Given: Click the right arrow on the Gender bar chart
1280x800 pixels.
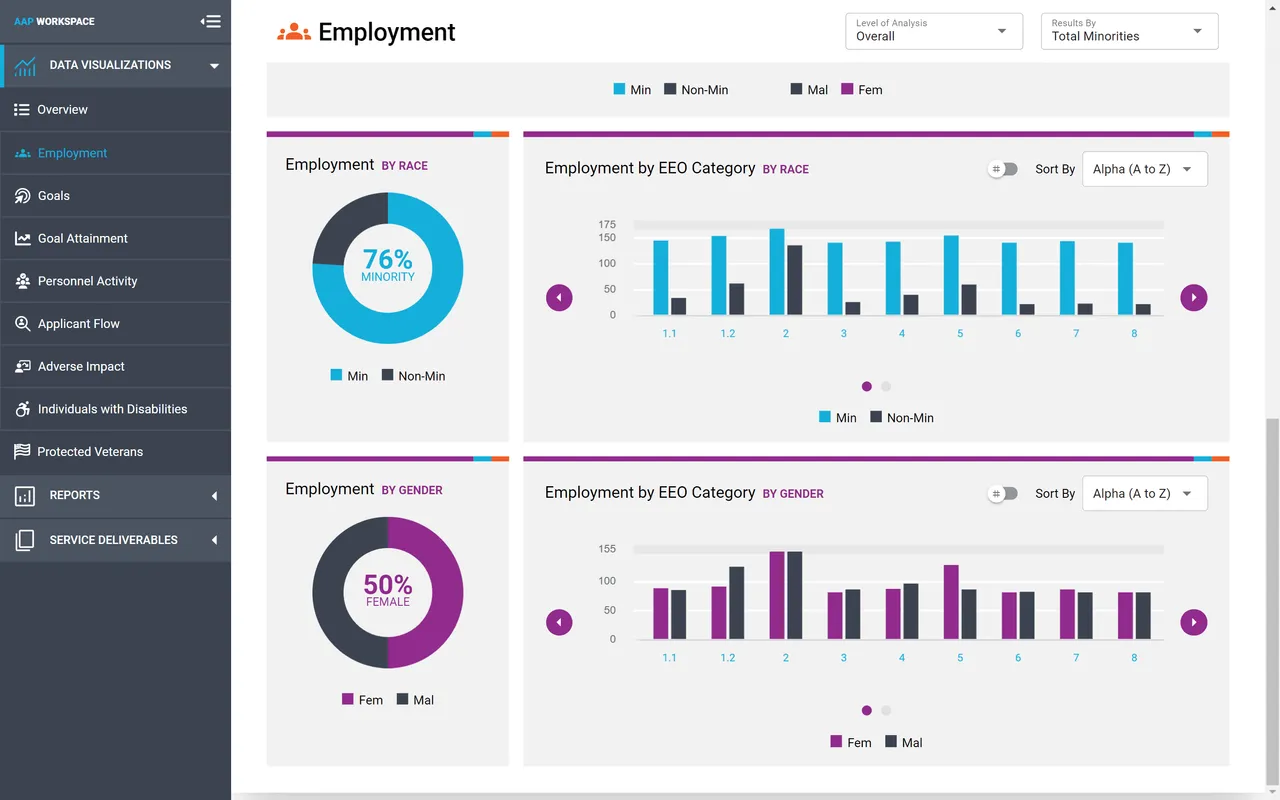Looking at the screenshot, I should pos(1193,622).
